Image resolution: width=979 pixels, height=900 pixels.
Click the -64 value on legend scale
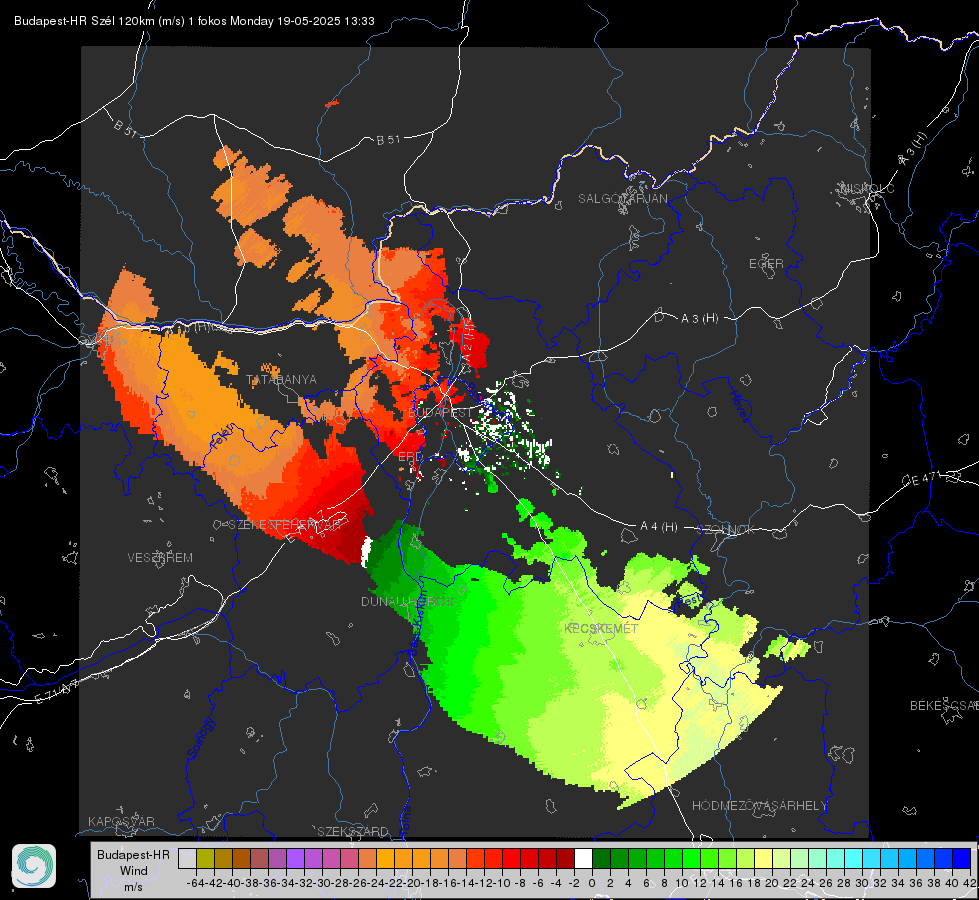tap(195, 883)
